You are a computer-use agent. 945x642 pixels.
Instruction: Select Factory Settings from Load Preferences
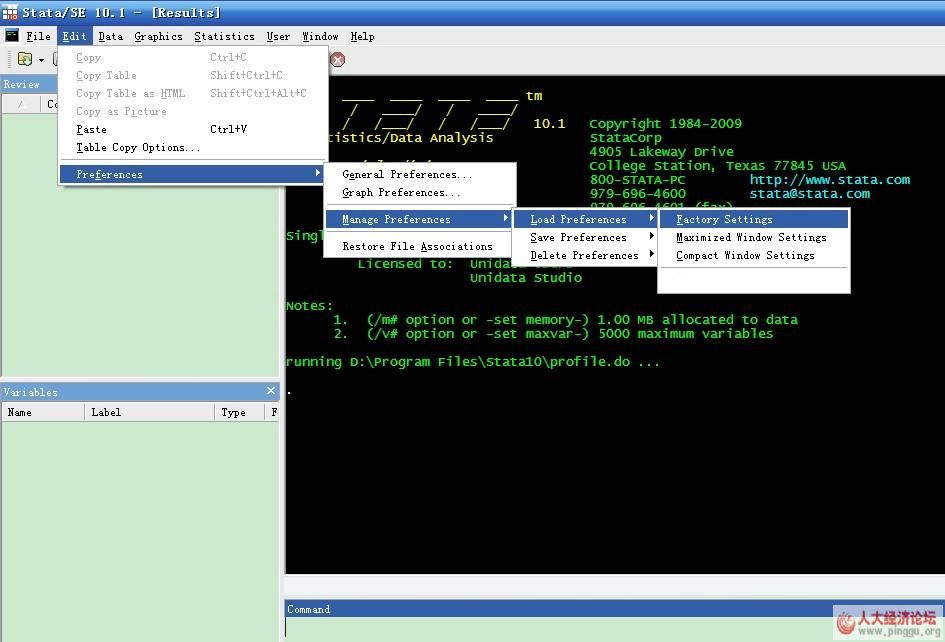[724, 220]
